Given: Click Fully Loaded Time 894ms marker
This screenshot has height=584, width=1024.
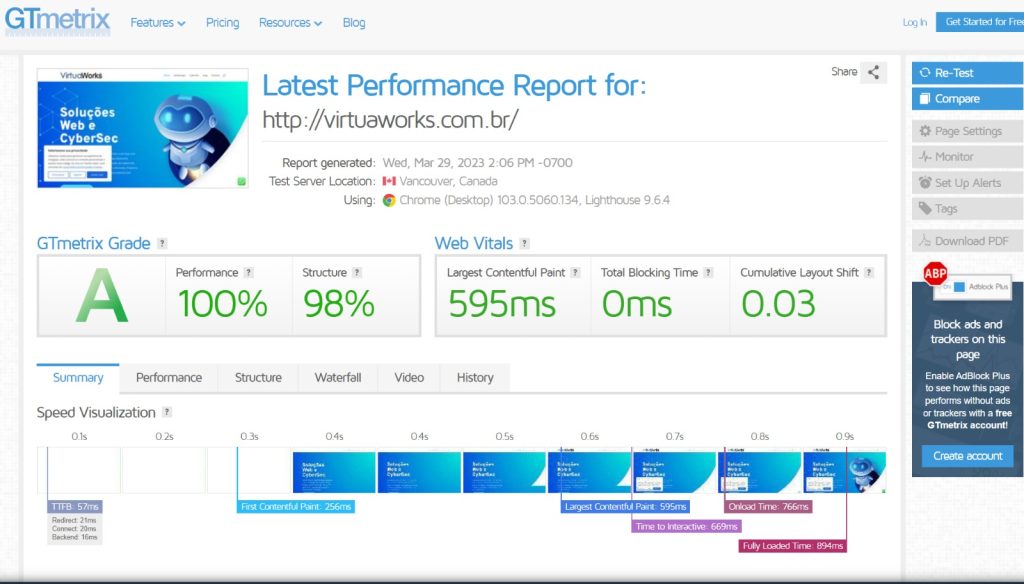Looking at the screenshot, I should tap(793, 545).
